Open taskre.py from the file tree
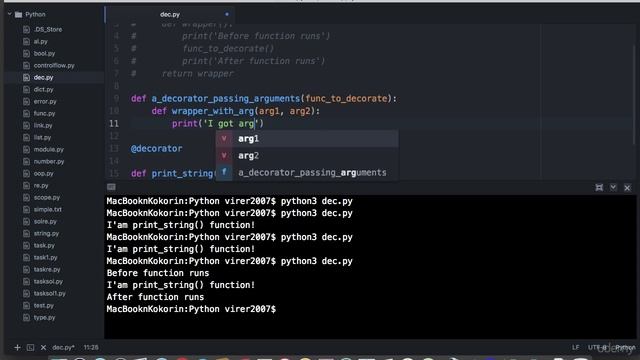The image size is (640, 360). point(47,269)
